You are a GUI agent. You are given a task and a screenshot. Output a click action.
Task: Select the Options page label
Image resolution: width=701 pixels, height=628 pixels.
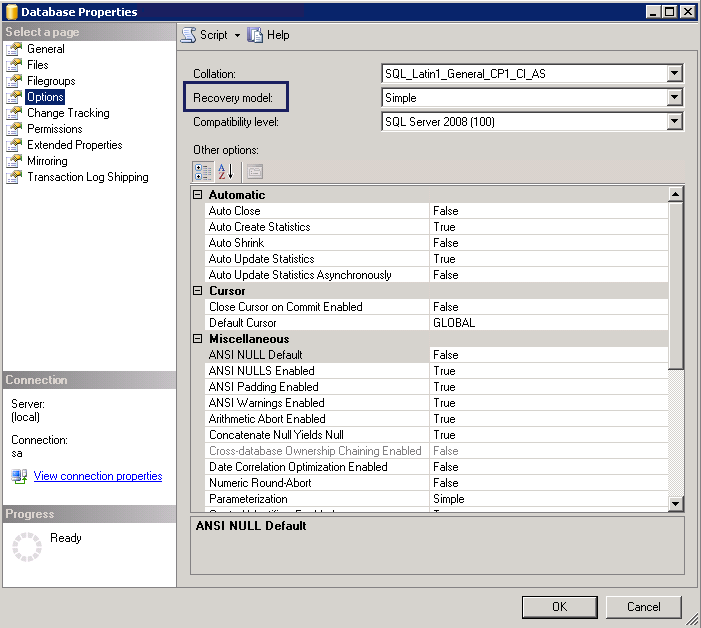45,97
